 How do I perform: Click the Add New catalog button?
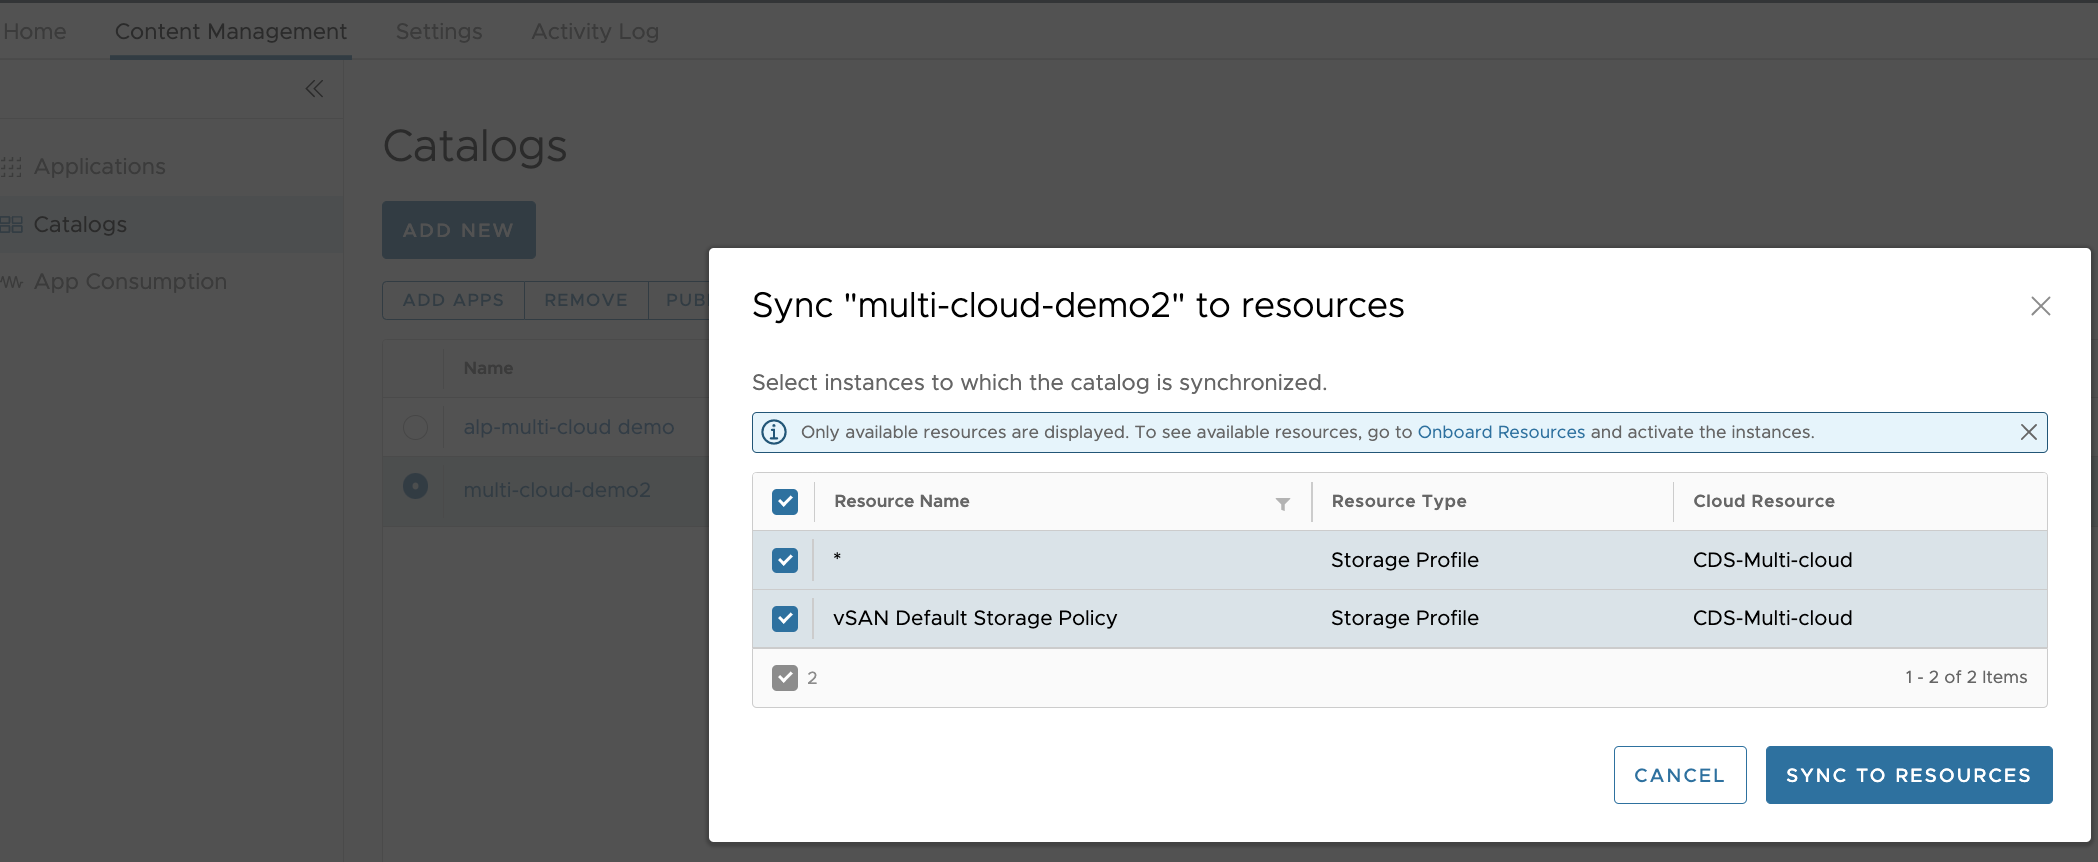click(x=458, y=230)
